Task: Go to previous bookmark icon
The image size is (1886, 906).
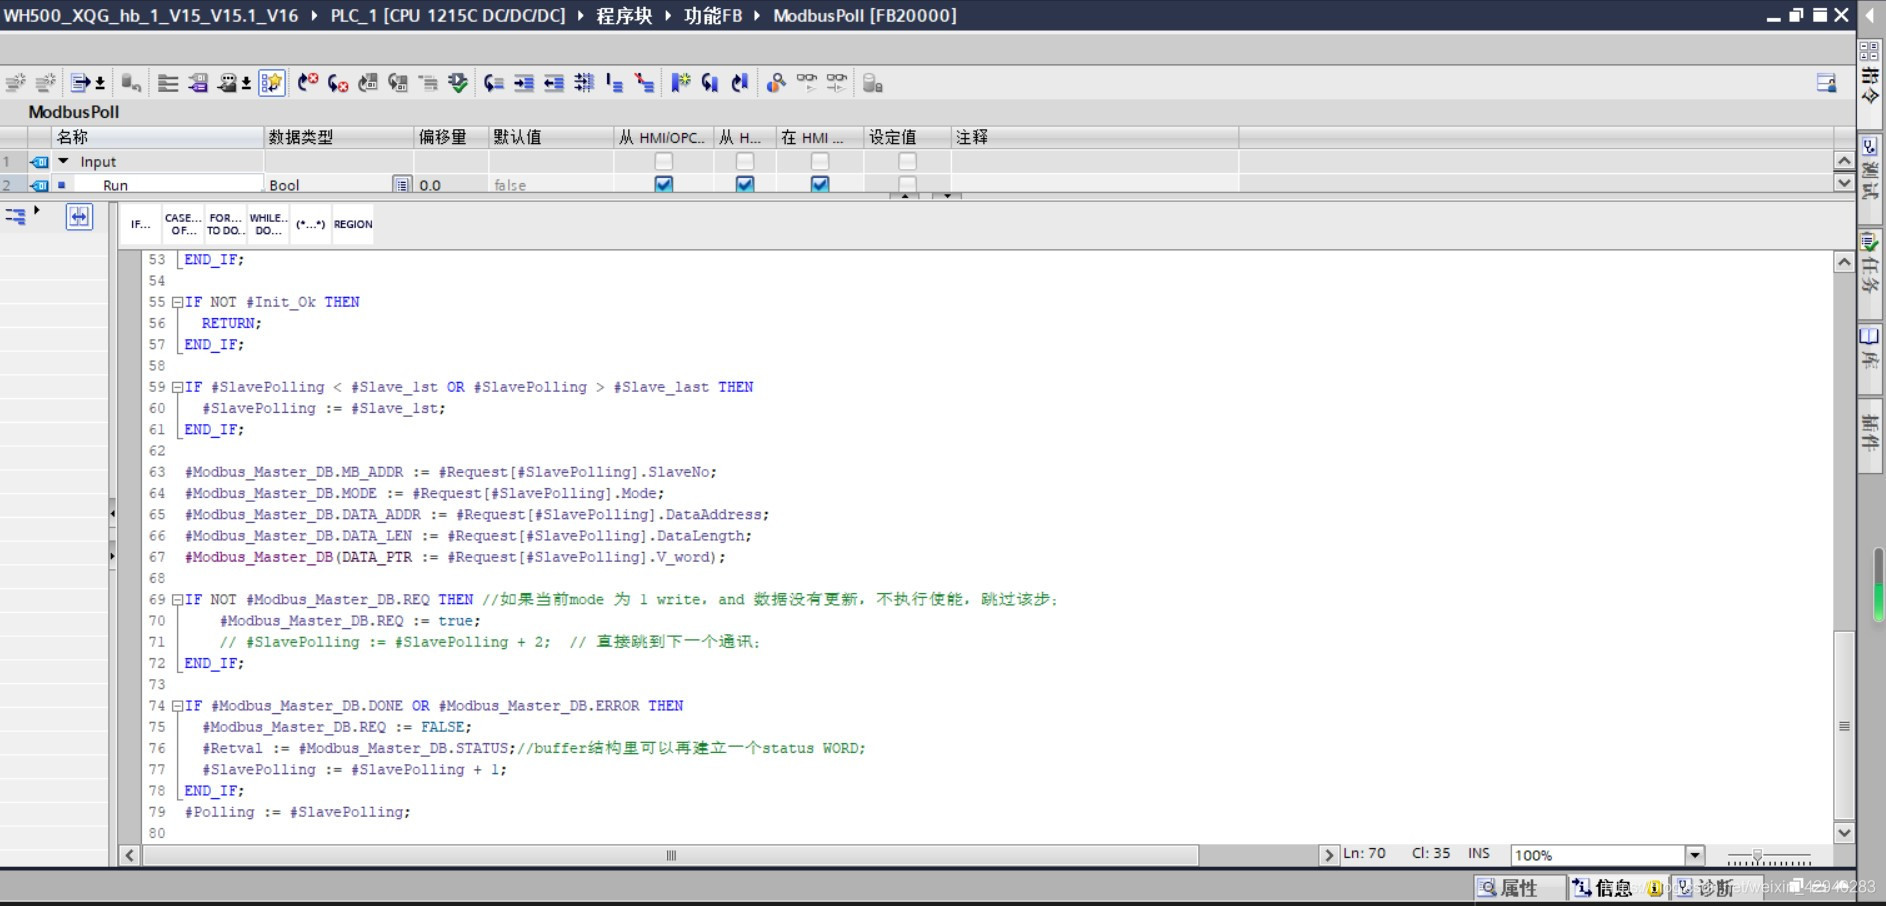Action: [710, 83]
